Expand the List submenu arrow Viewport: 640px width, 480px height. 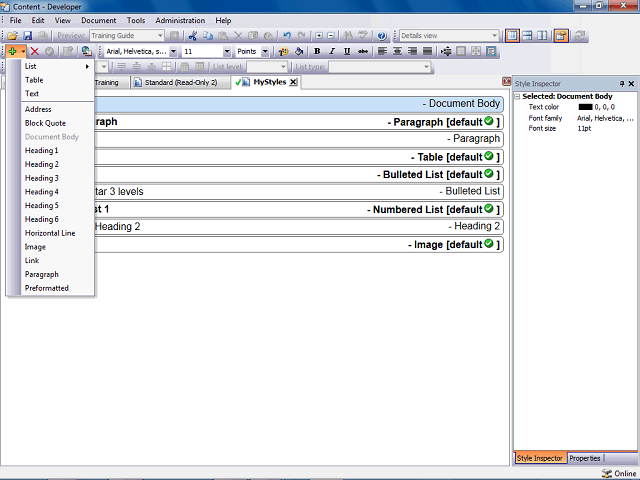pyautogui.click(x=87, y=66)
